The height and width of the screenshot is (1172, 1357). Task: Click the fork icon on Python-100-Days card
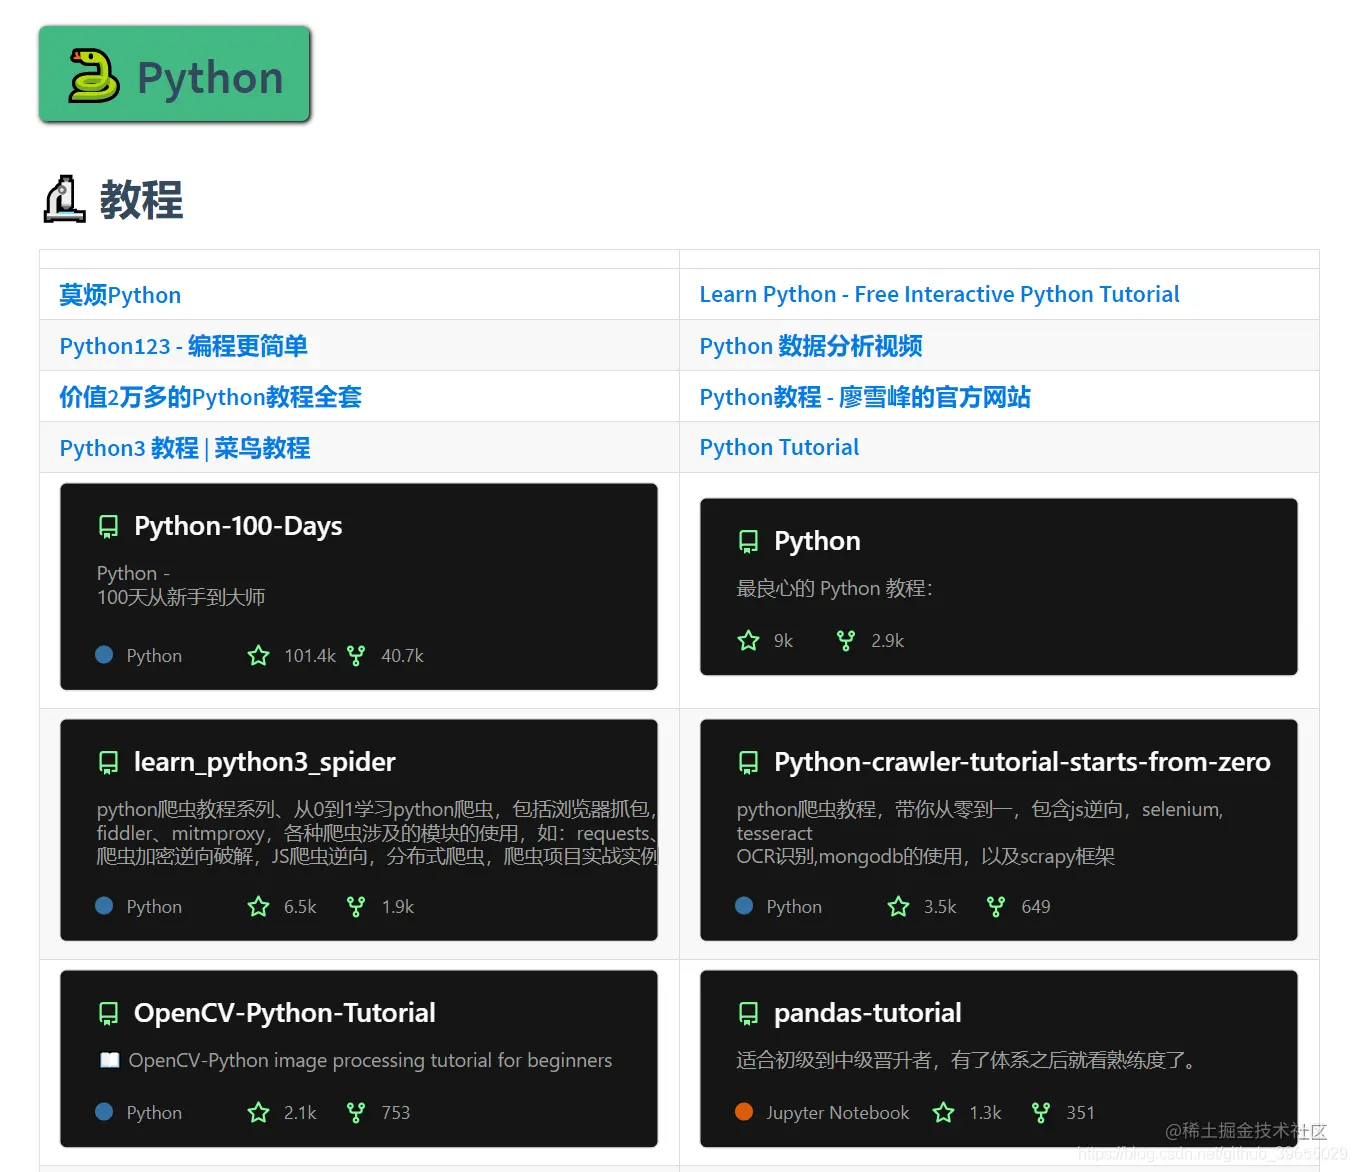tap(355, 656)
